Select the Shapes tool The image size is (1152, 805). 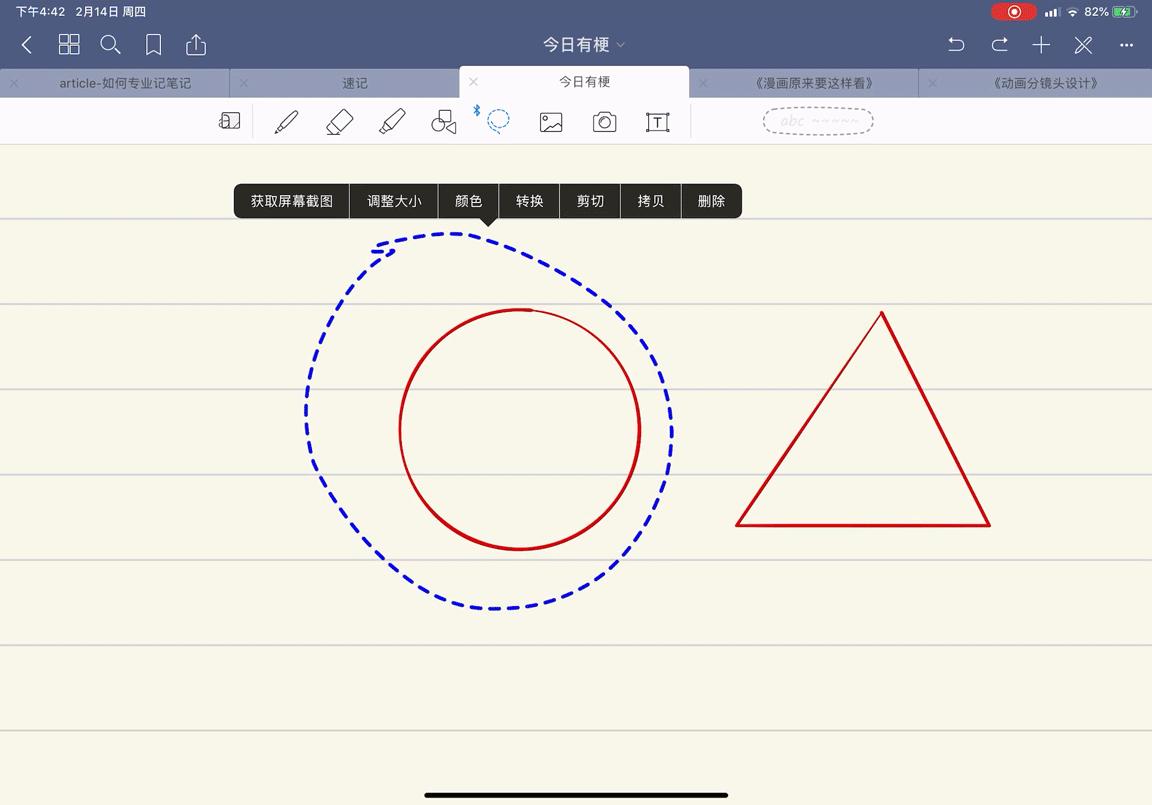coord(444,121)
